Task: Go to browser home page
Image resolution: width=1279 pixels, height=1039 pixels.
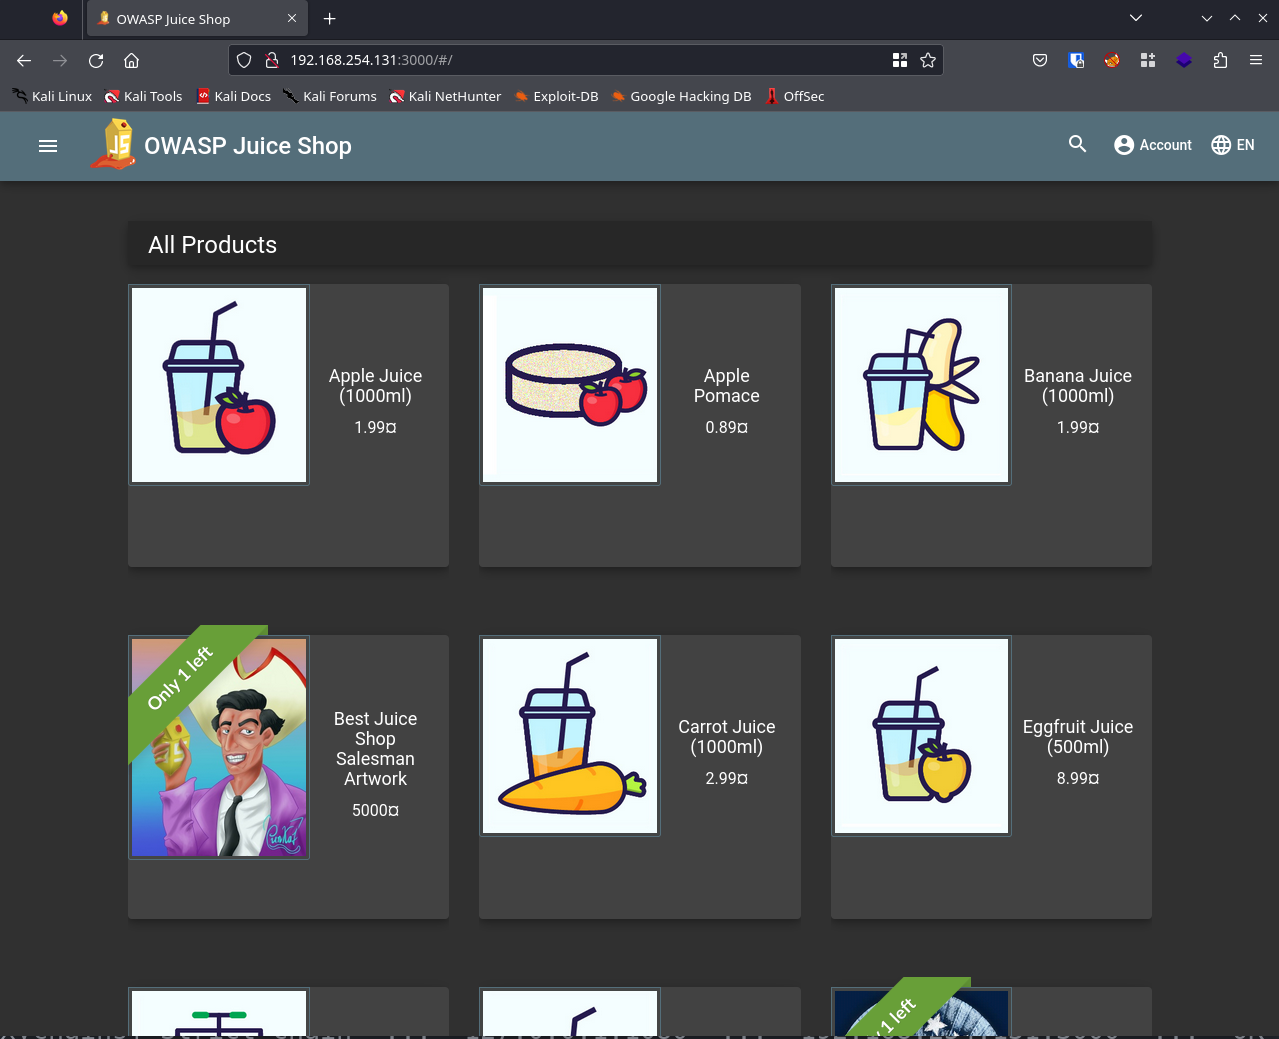Action: click(131, 61)
